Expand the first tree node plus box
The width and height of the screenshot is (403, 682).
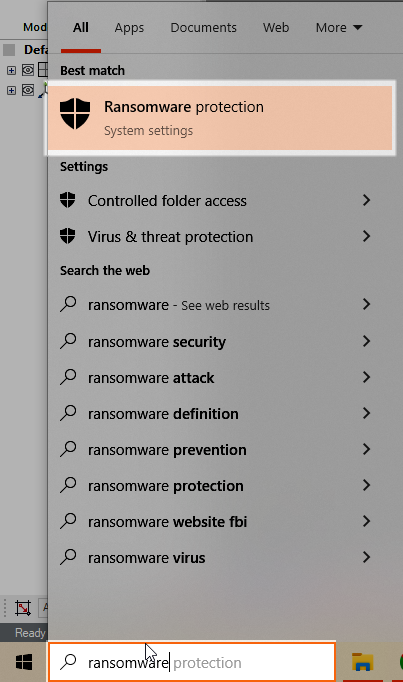(11, 70)
